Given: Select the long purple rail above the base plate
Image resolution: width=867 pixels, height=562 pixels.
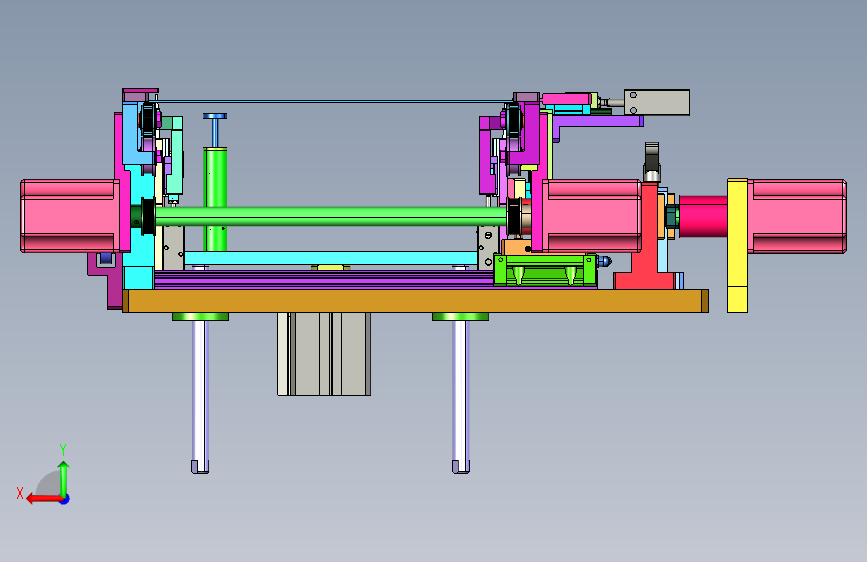Looking at the screenshot, I should pyautogui.click(x=324, y=279).
